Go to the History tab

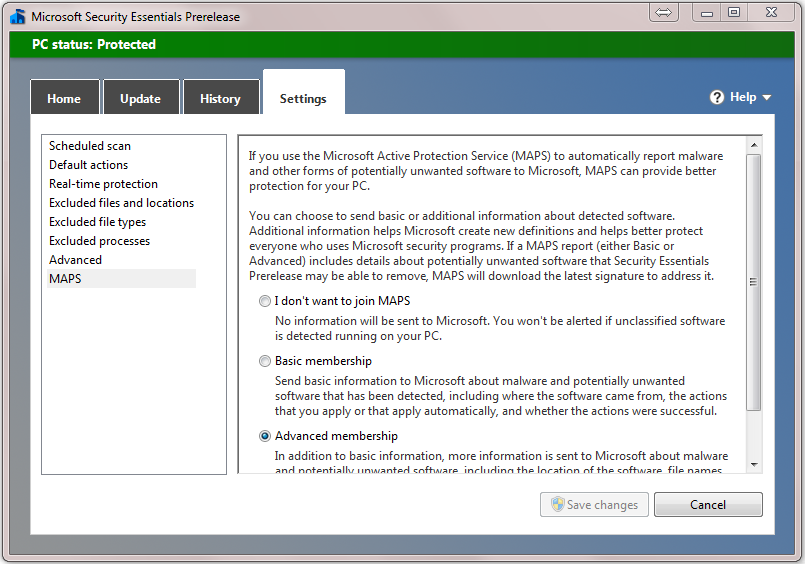point(221,97)
